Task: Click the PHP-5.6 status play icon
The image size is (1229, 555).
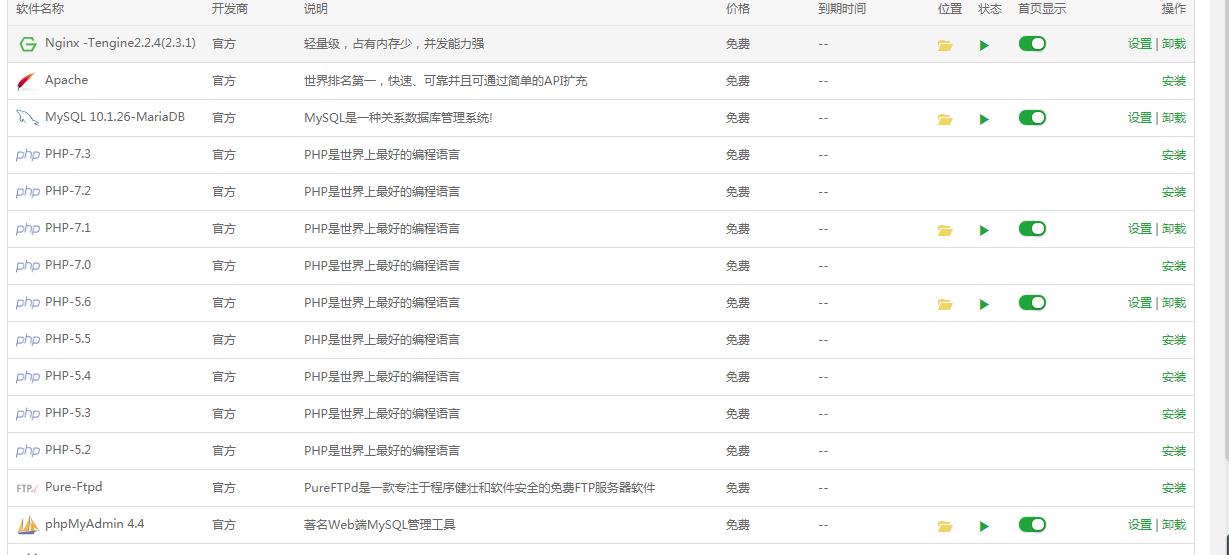Action: pos(984,304)
